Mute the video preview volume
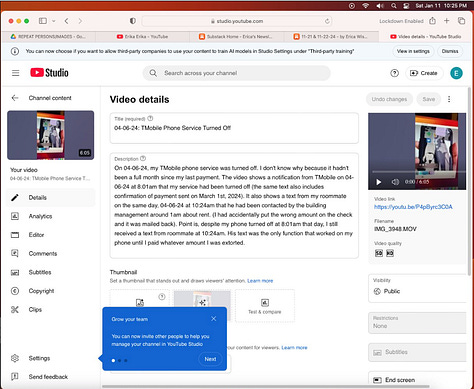The height and width of the screenshot is (389, 474). (395, 182)
